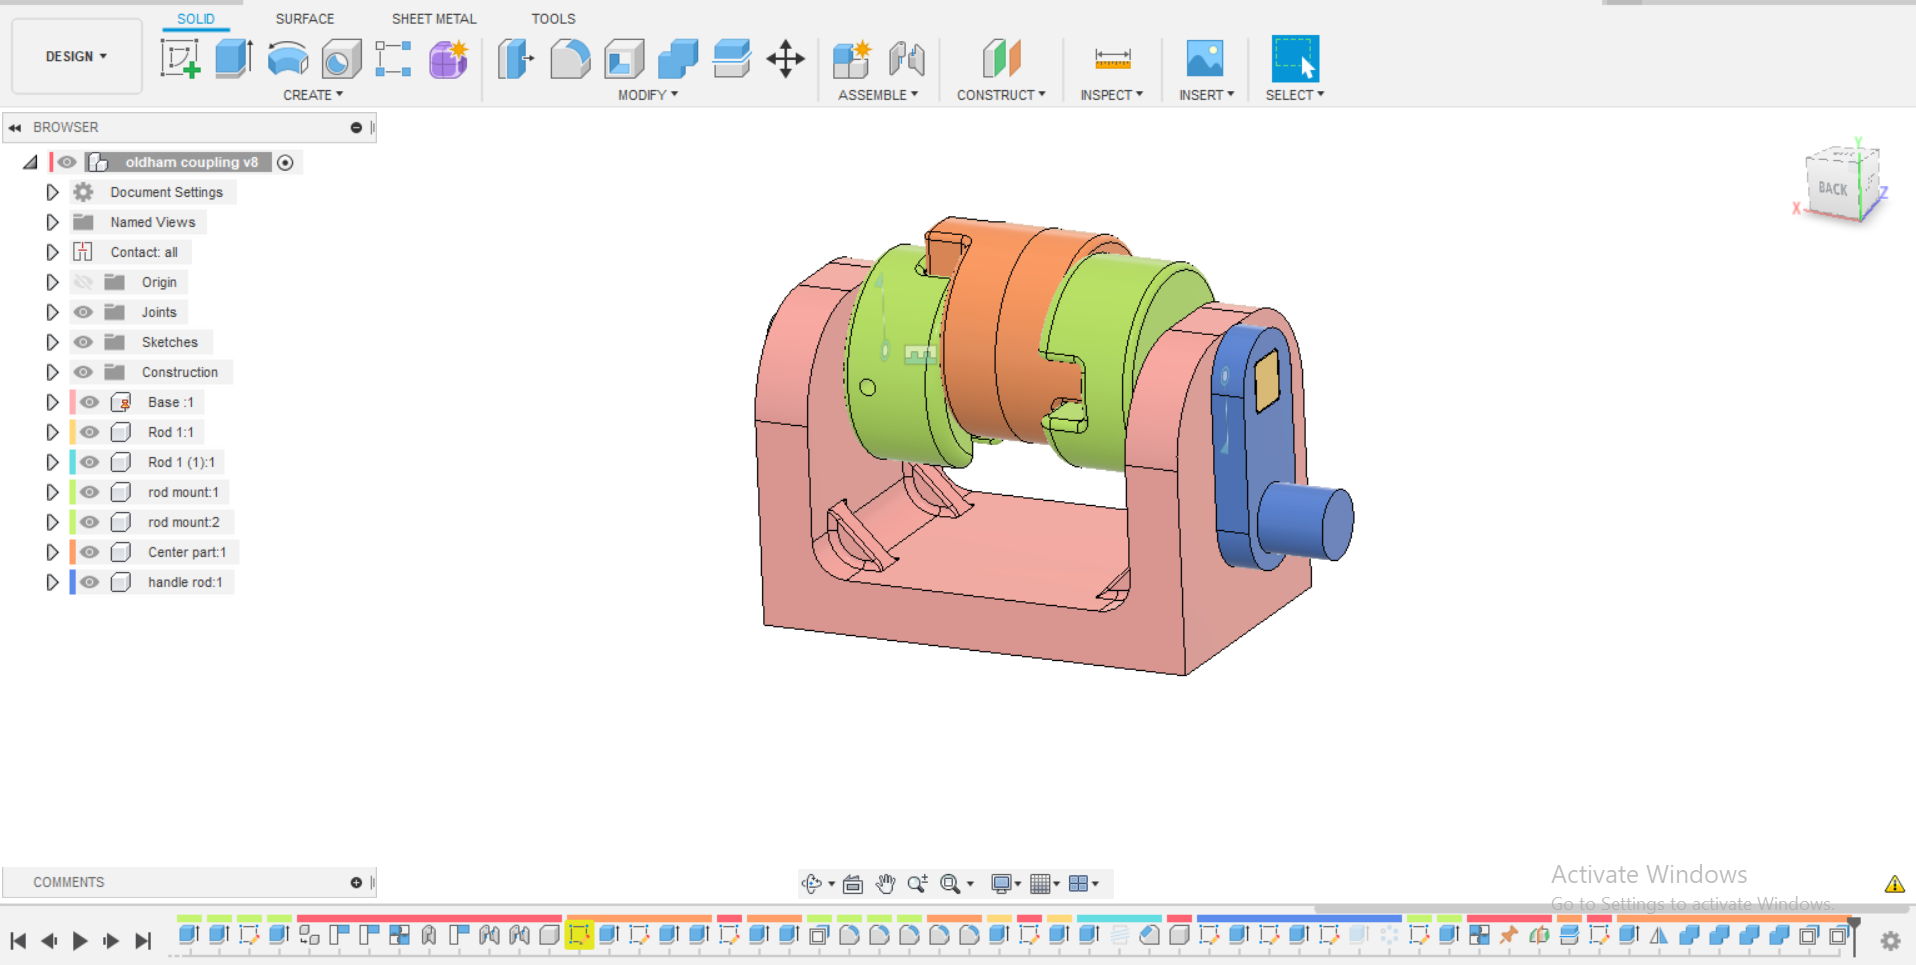Expand the COMMENTS panel options dot
This screenshot has height=965, width=1916.
(356, 882)
